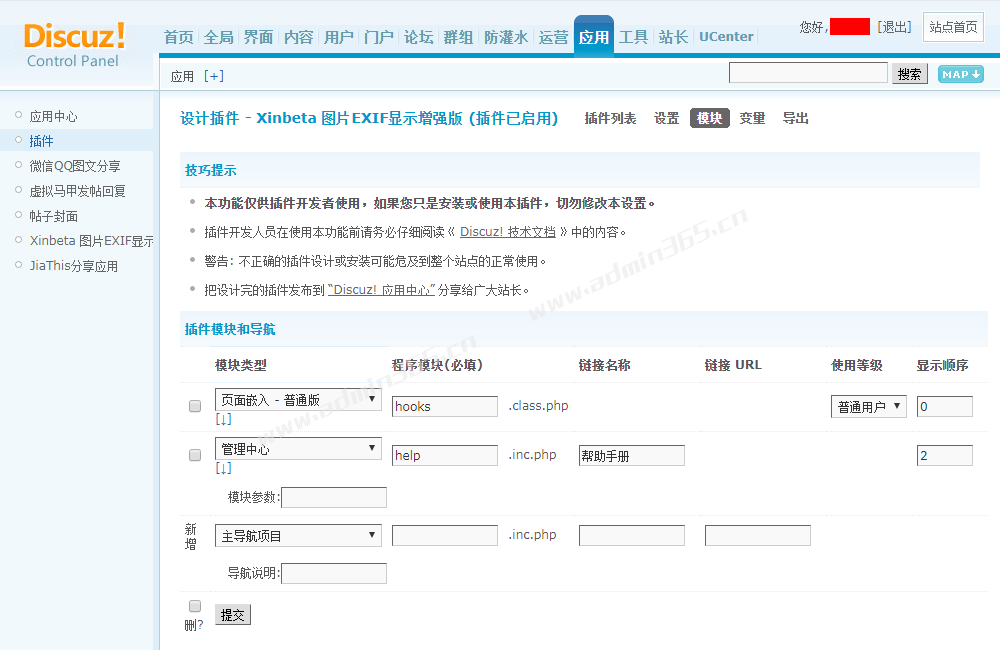Open 应用中心 in the sidebar
Screen dimensions: 1000x650
[x=54, y=116]
